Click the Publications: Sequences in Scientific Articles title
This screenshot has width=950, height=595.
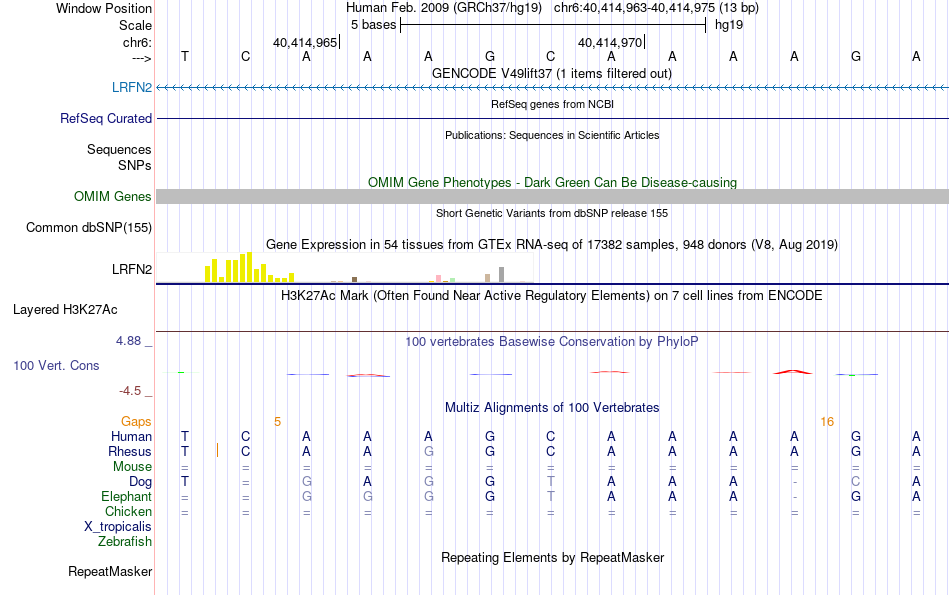(552, 135)
